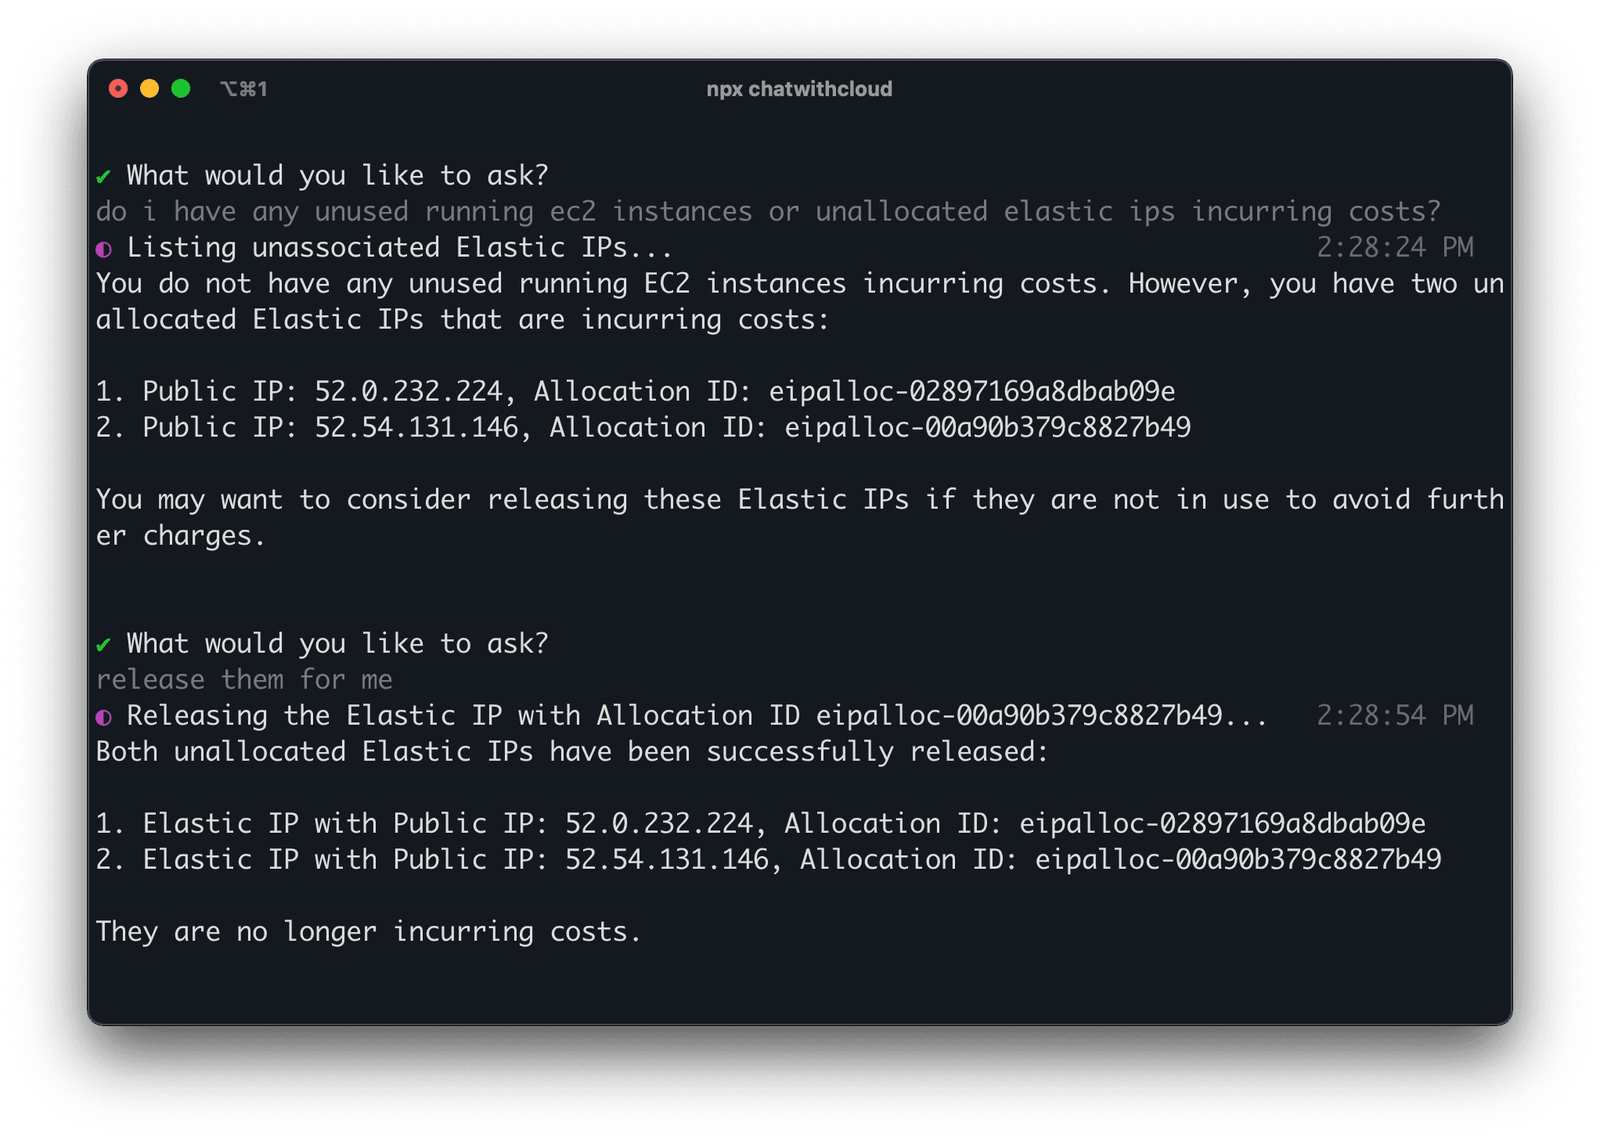Select the Allocation ID eipalloc-02897169a8dbab09e
The width and height of the screenshot is (1600, 1141).
971,391
